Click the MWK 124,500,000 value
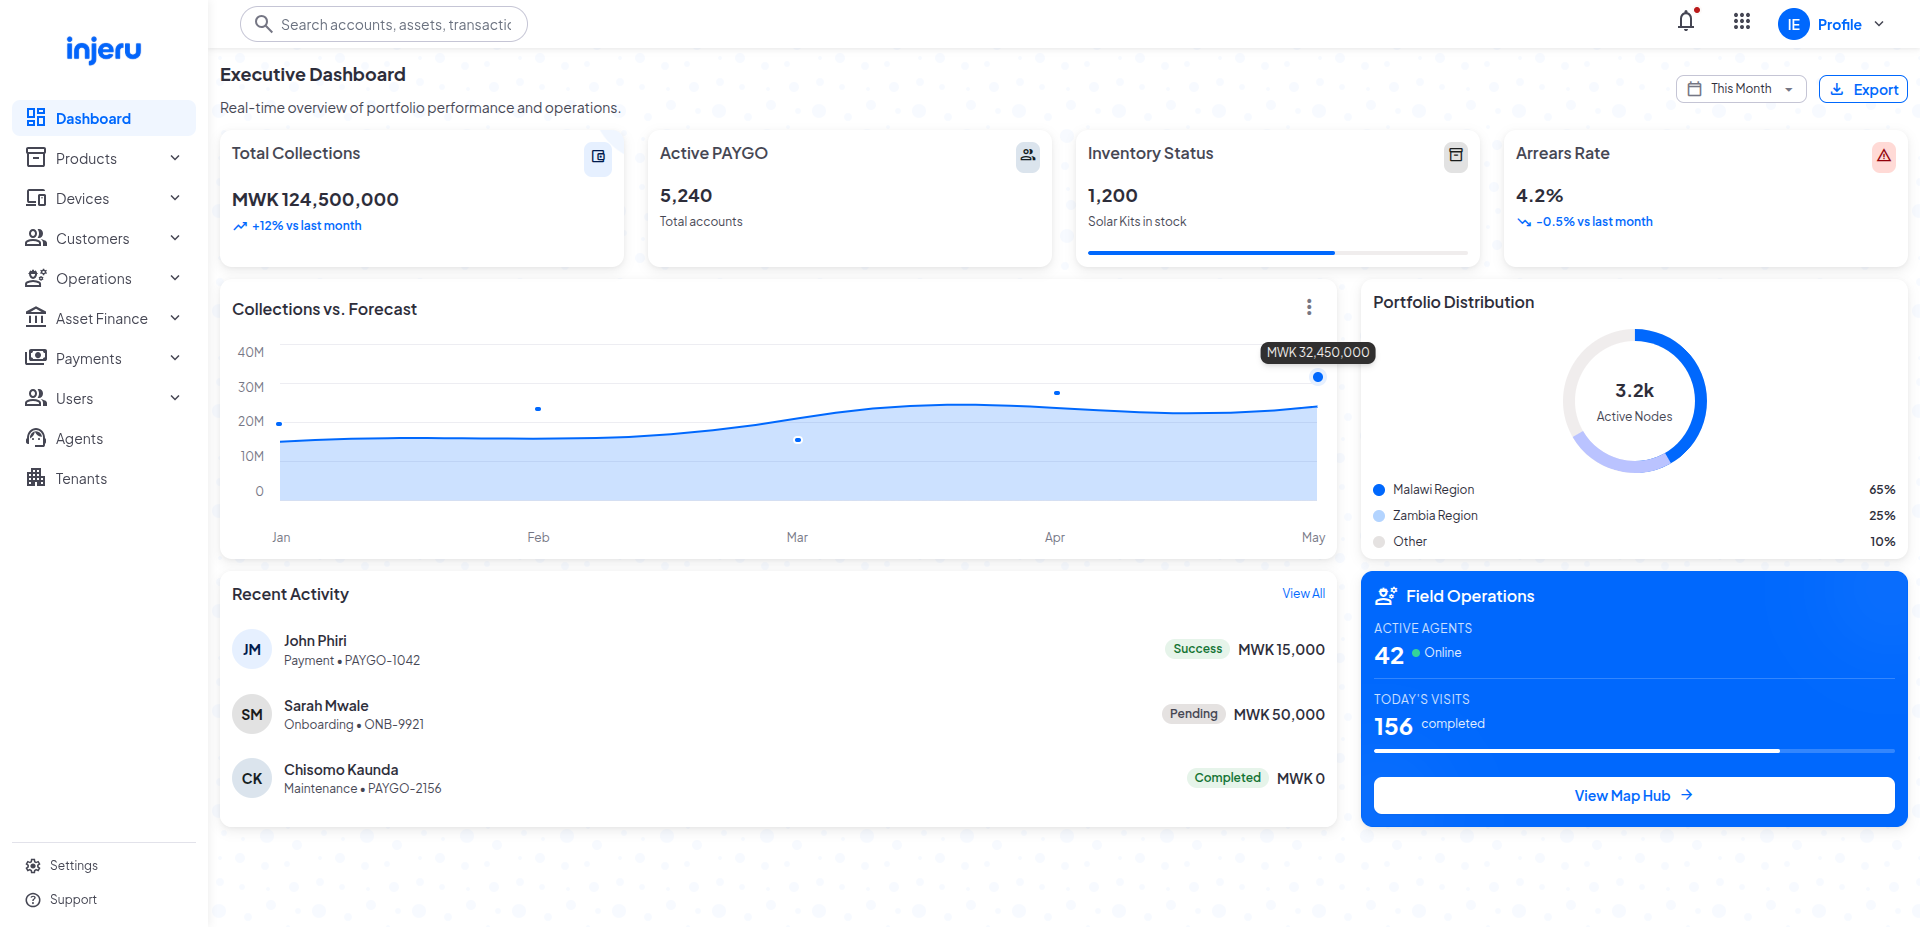The height and width of the screenshot is (927, 1920). [x=315, y=200]
